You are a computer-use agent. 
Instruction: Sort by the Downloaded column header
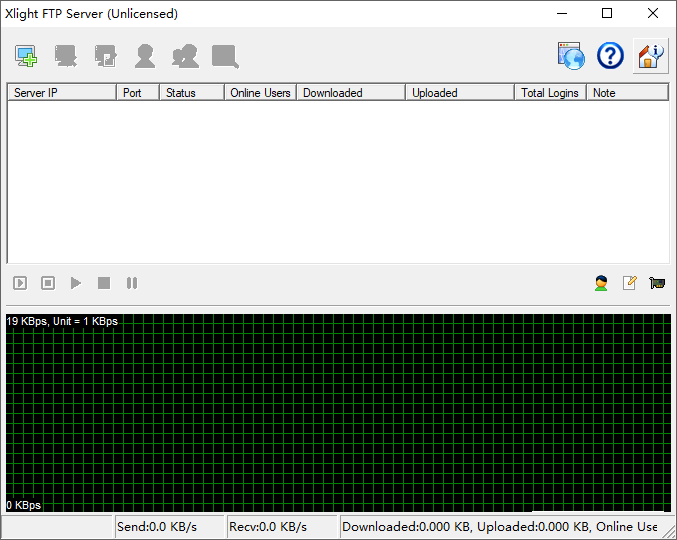(351, 93)
